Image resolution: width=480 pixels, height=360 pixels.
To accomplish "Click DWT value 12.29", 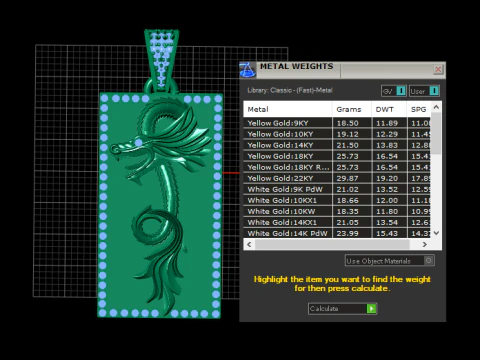I will [387, 134].
